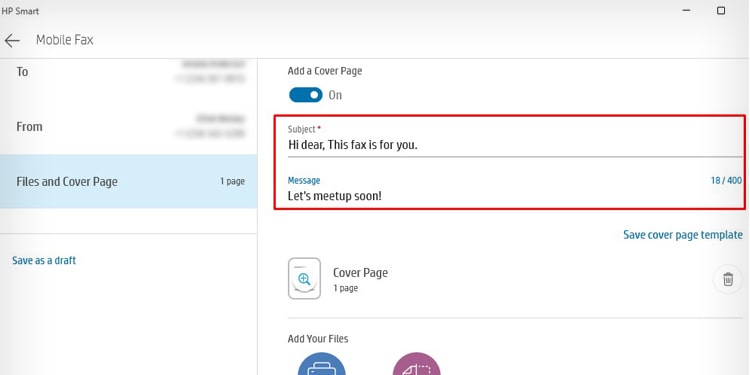
Task: Toggle the Add a Cover Page switch
Action: point(306,95)
